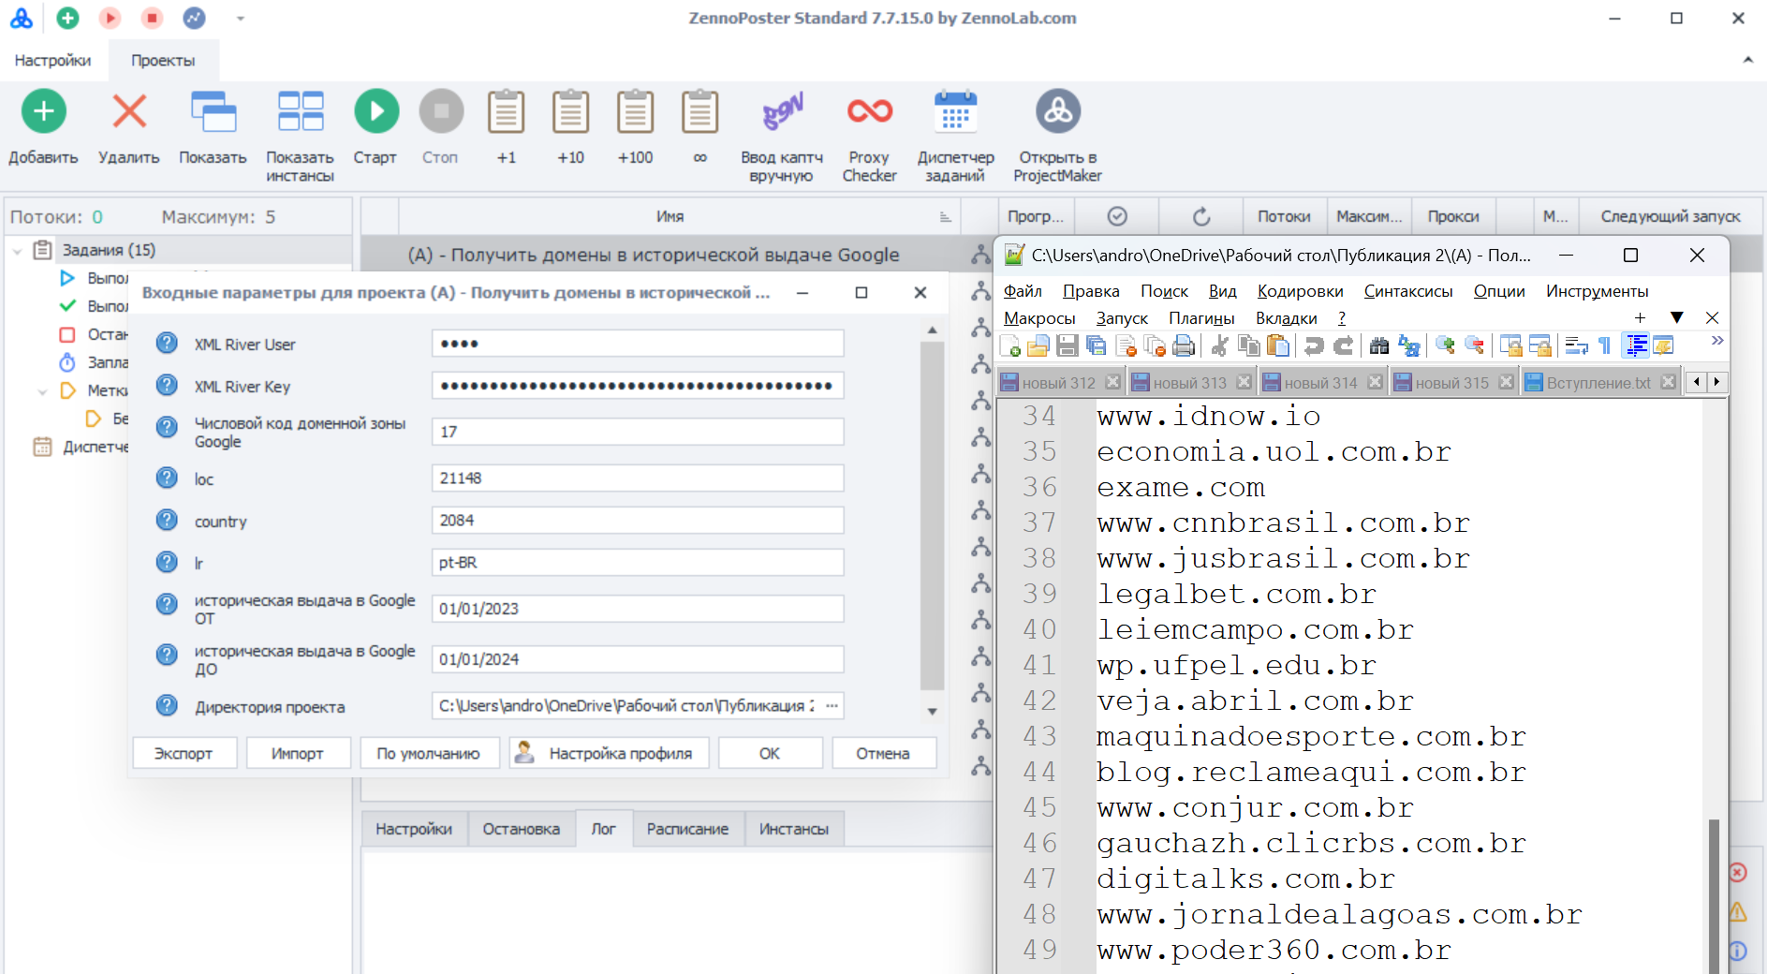Image resolution: width=1767 pixels, height=974 pixels.
Task: Click the Показать (Show) window icon
Action: pos(213,111)
